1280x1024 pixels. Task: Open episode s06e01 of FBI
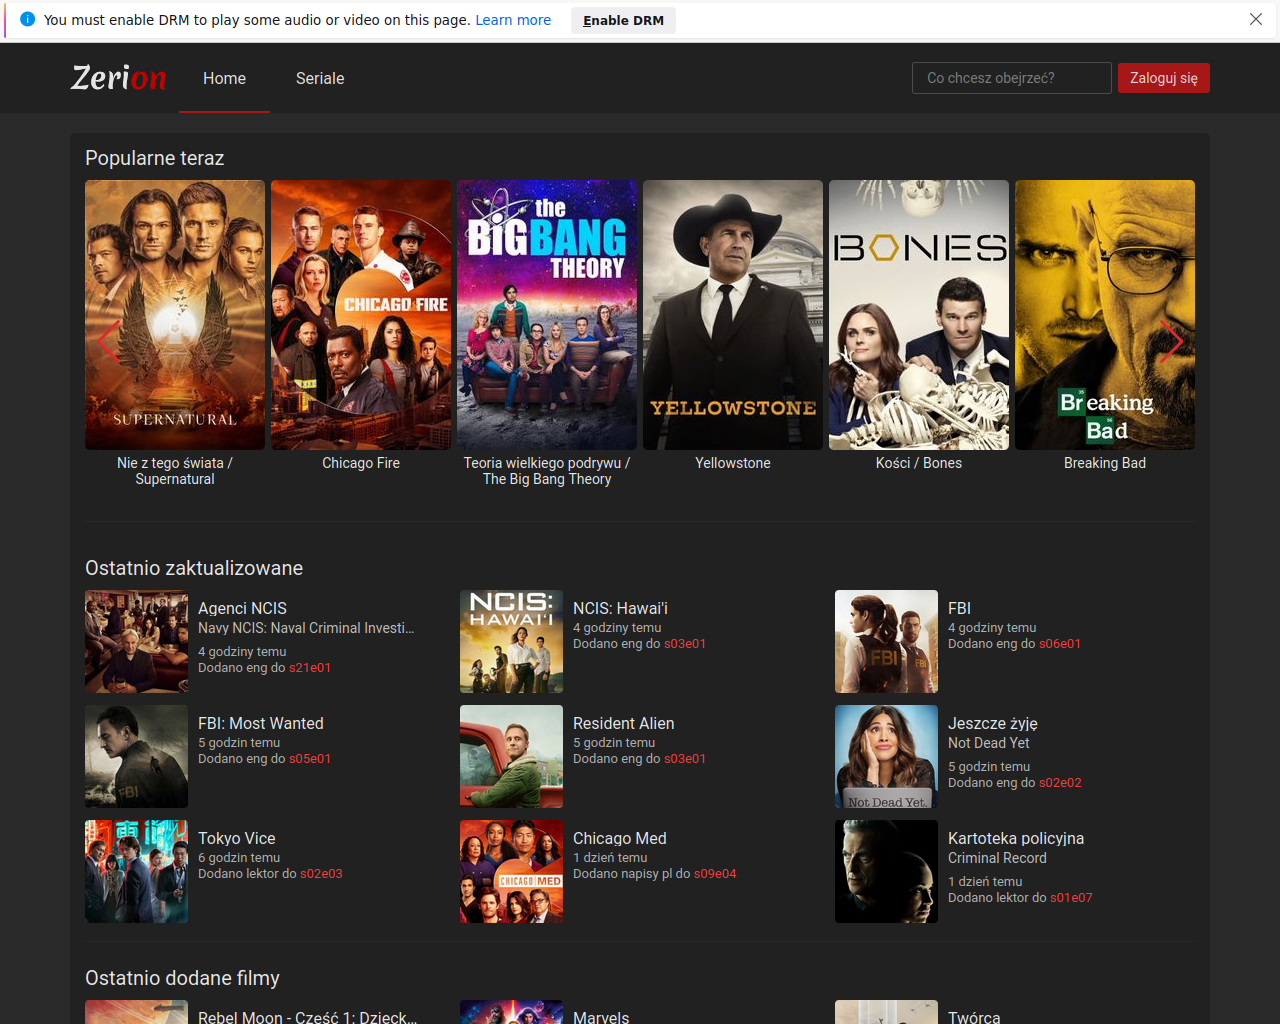pos(1060,644)
